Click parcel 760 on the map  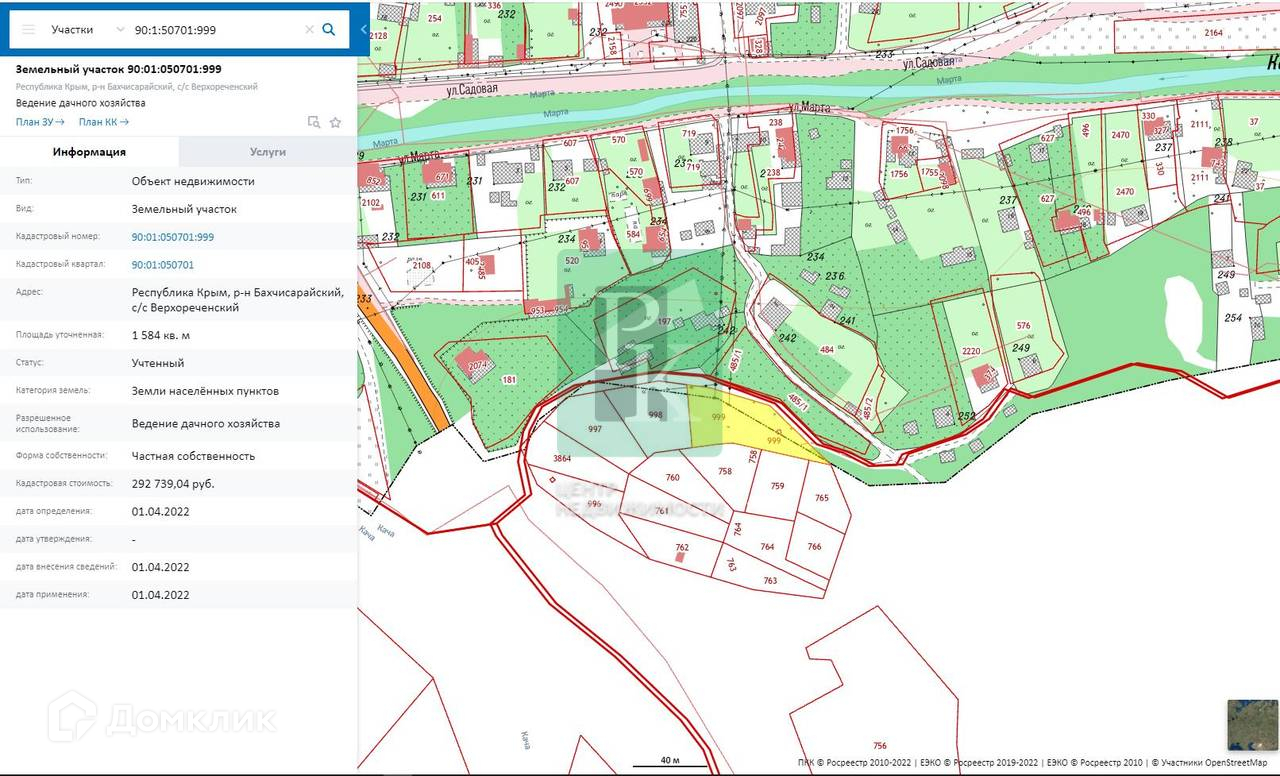coord(672,477)
